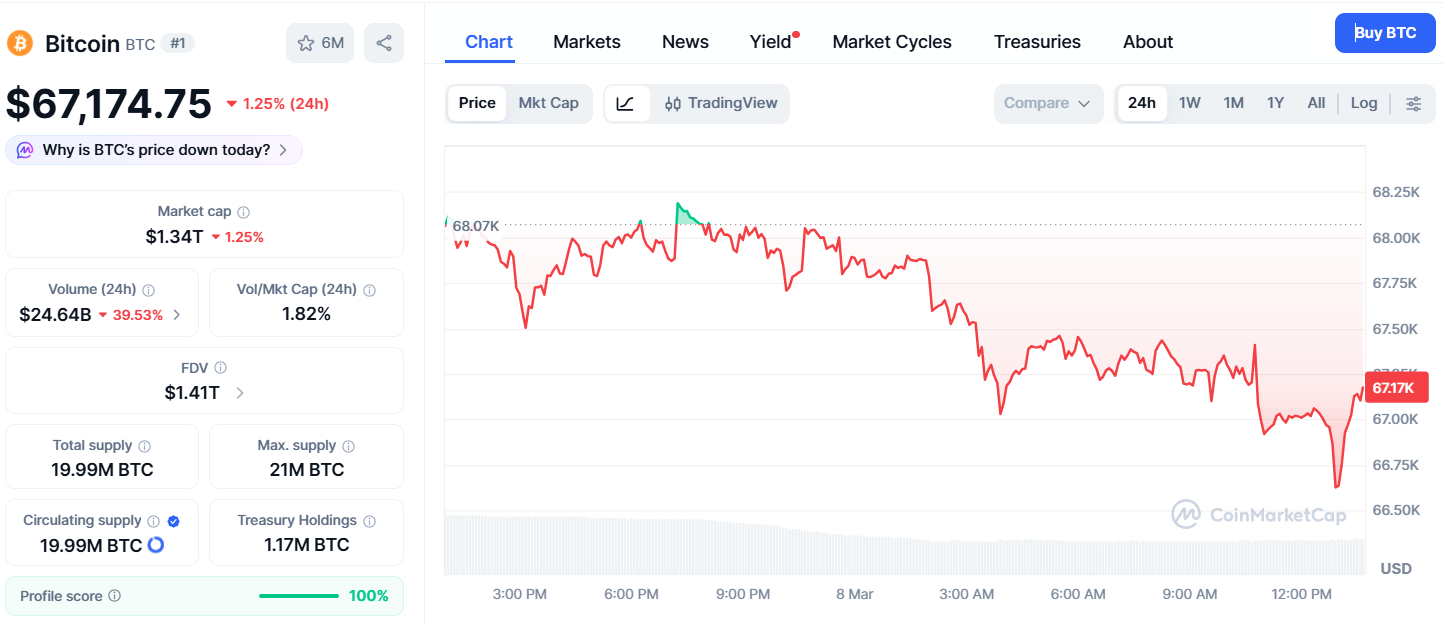The width and height of the screenshot is (1443, 625).
Task: Open chart settings sliders icon
Action: [x=1413, y=103]
